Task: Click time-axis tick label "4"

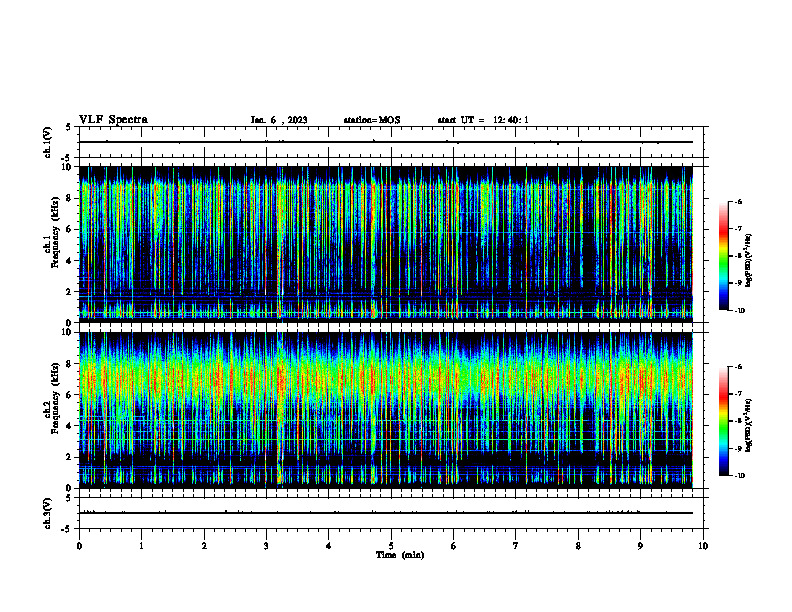Action: pyautogui.click(x=329, y=546)
